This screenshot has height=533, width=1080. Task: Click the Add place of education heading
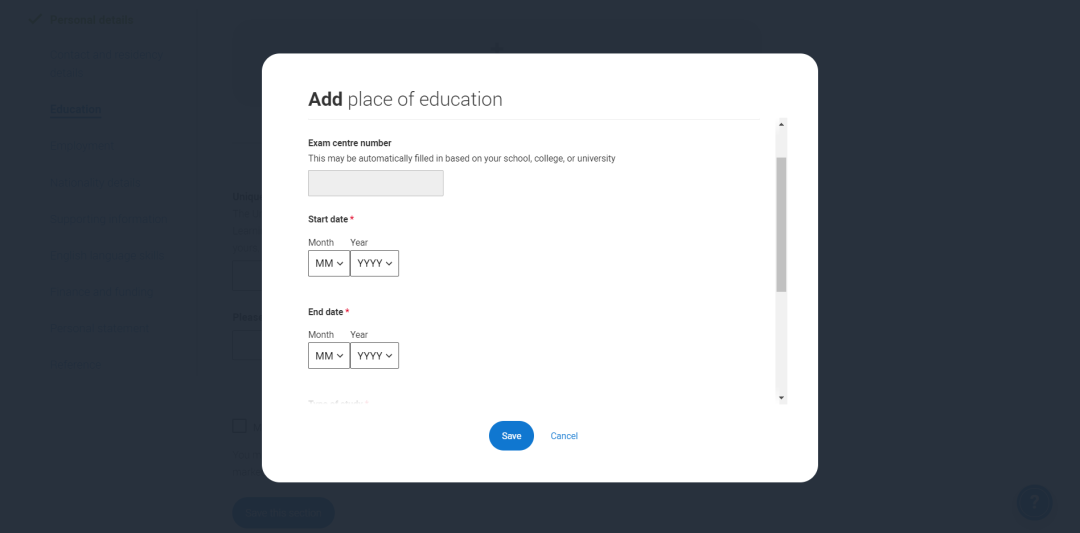click(x=405, y=99)
